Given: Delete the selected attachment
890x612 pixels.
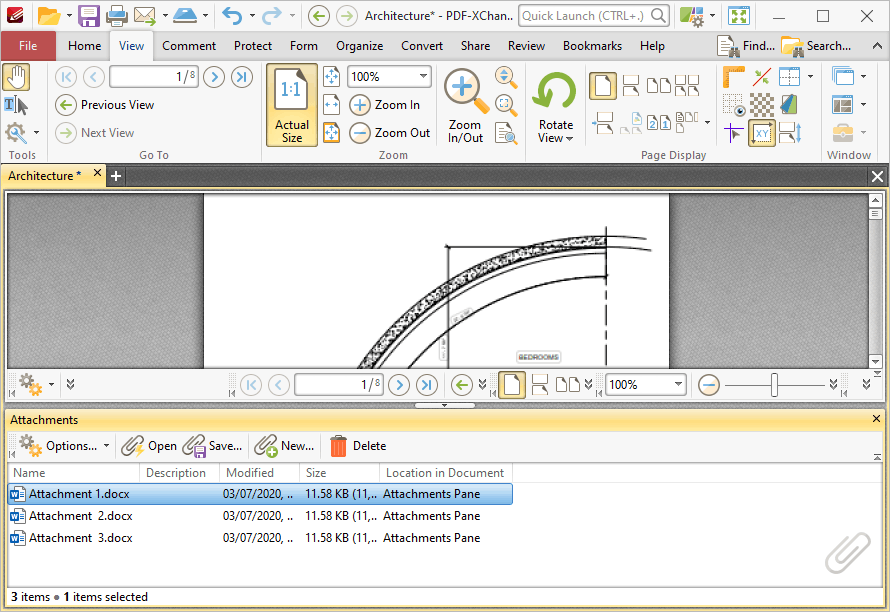Looking at the screenshot, I should [x=358, y=446].
